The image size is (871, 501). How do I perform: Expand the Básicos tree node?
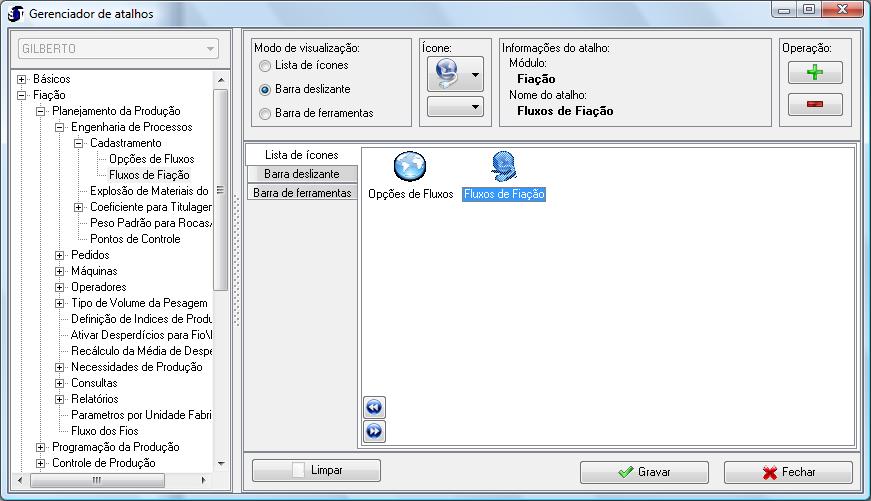[22, 79]
